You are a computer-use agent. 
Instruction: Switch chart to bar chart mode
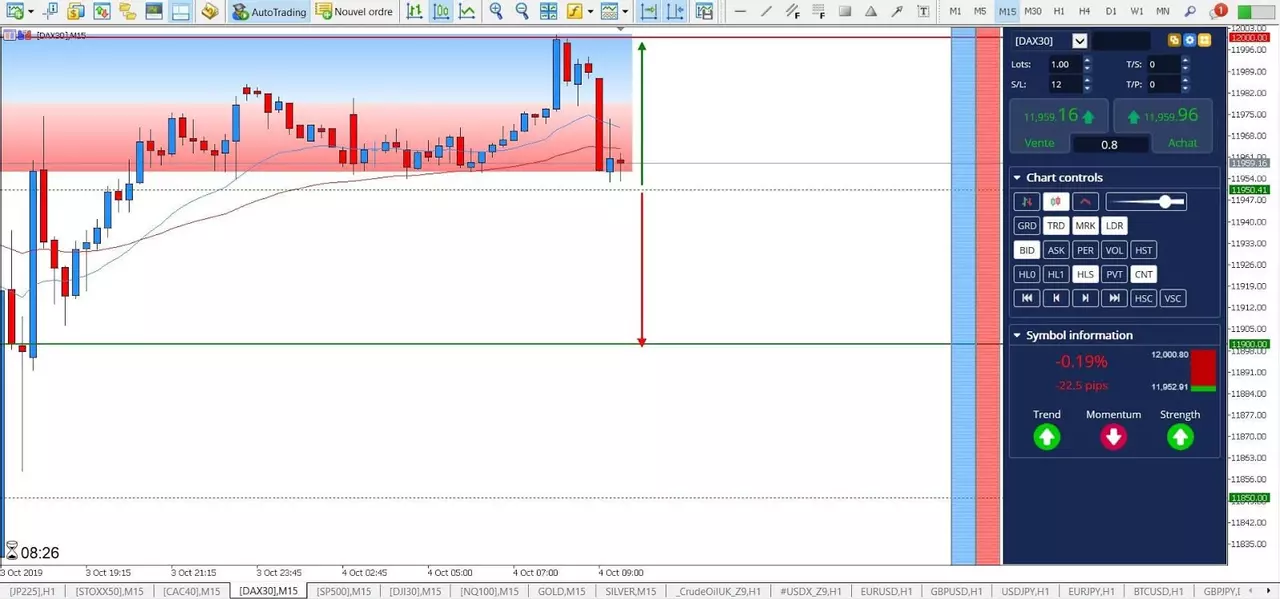coord(413,11)
